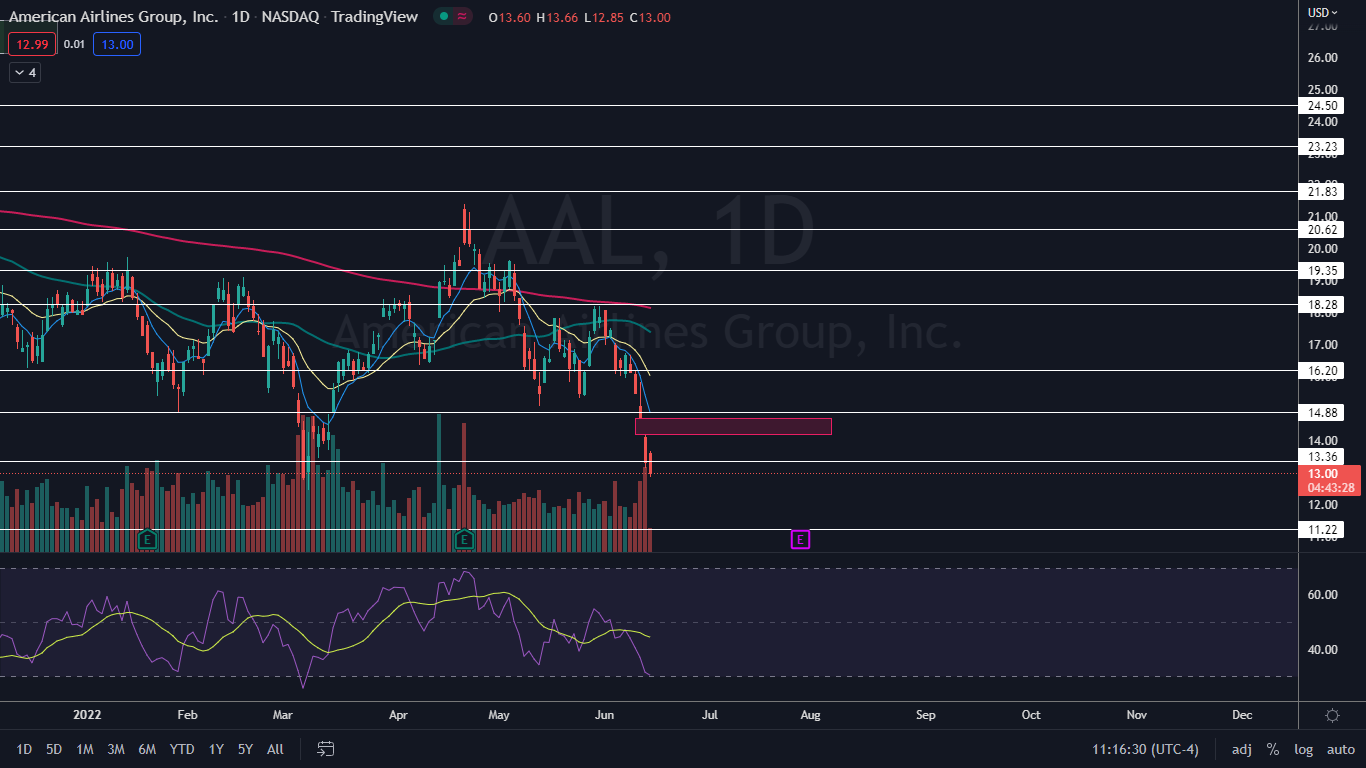
Task: Click the Jul label on time axis
Action: point(710,715)
